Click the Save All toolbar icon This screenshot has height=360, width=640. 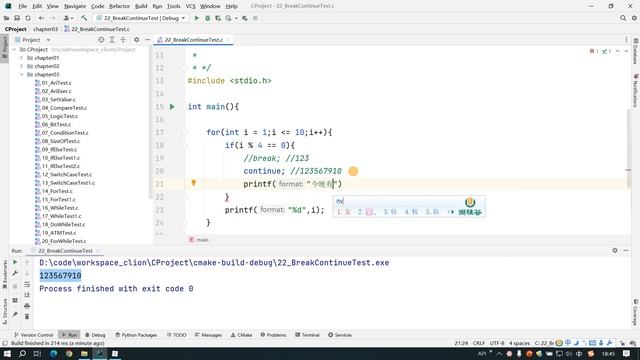point(17,18)
